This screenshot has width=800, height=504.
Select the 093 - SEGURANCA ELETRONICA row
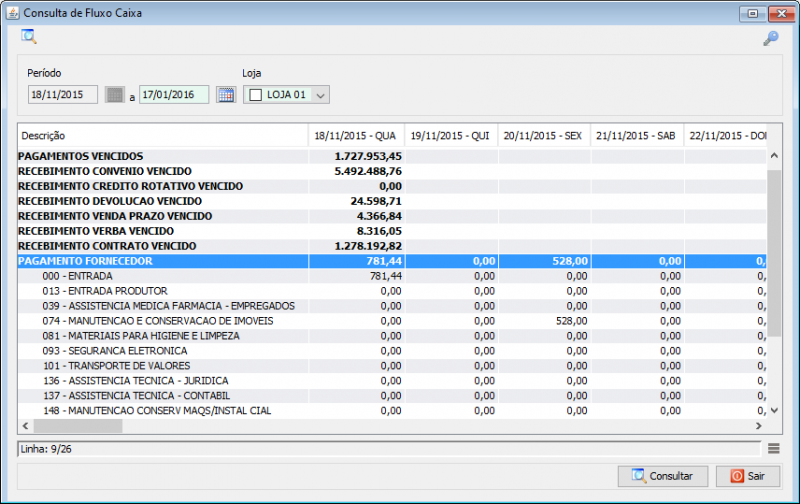pos(392,350)
